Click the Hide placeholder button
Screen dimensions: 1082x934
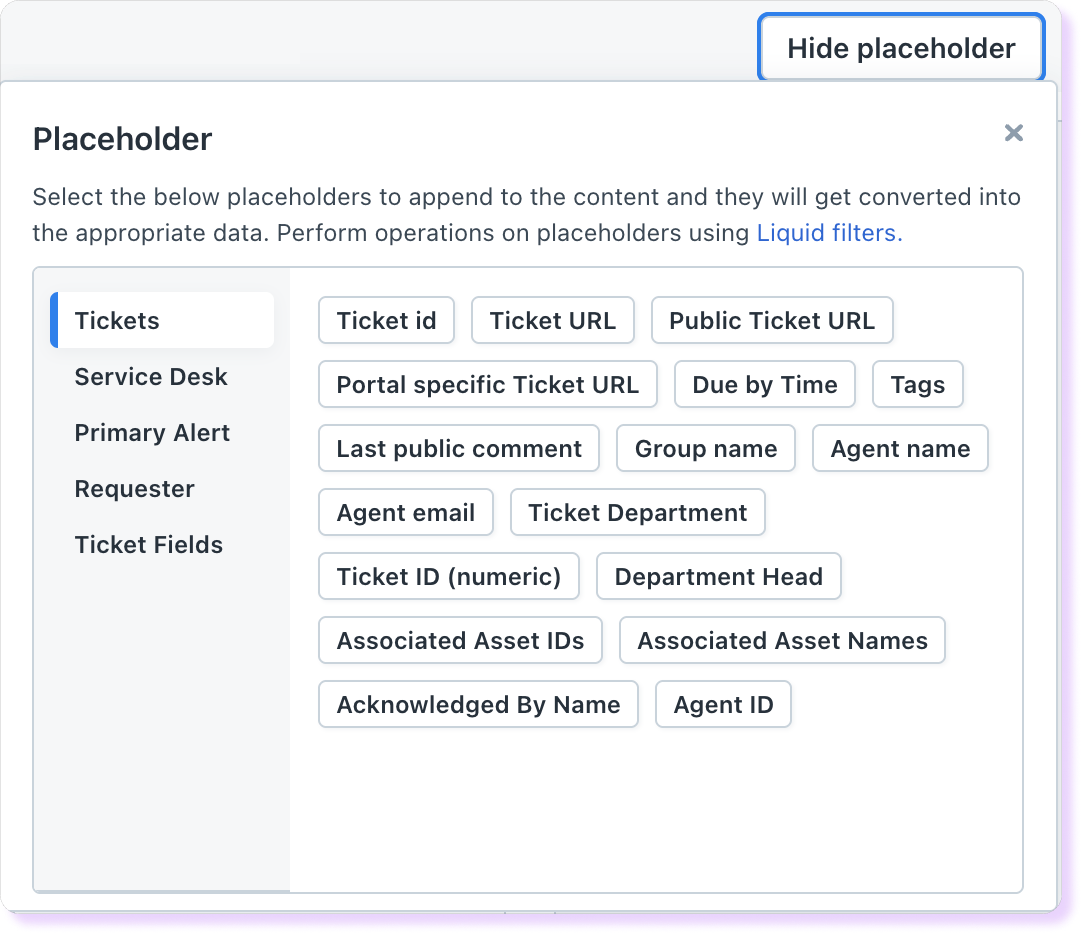[901, 48]
